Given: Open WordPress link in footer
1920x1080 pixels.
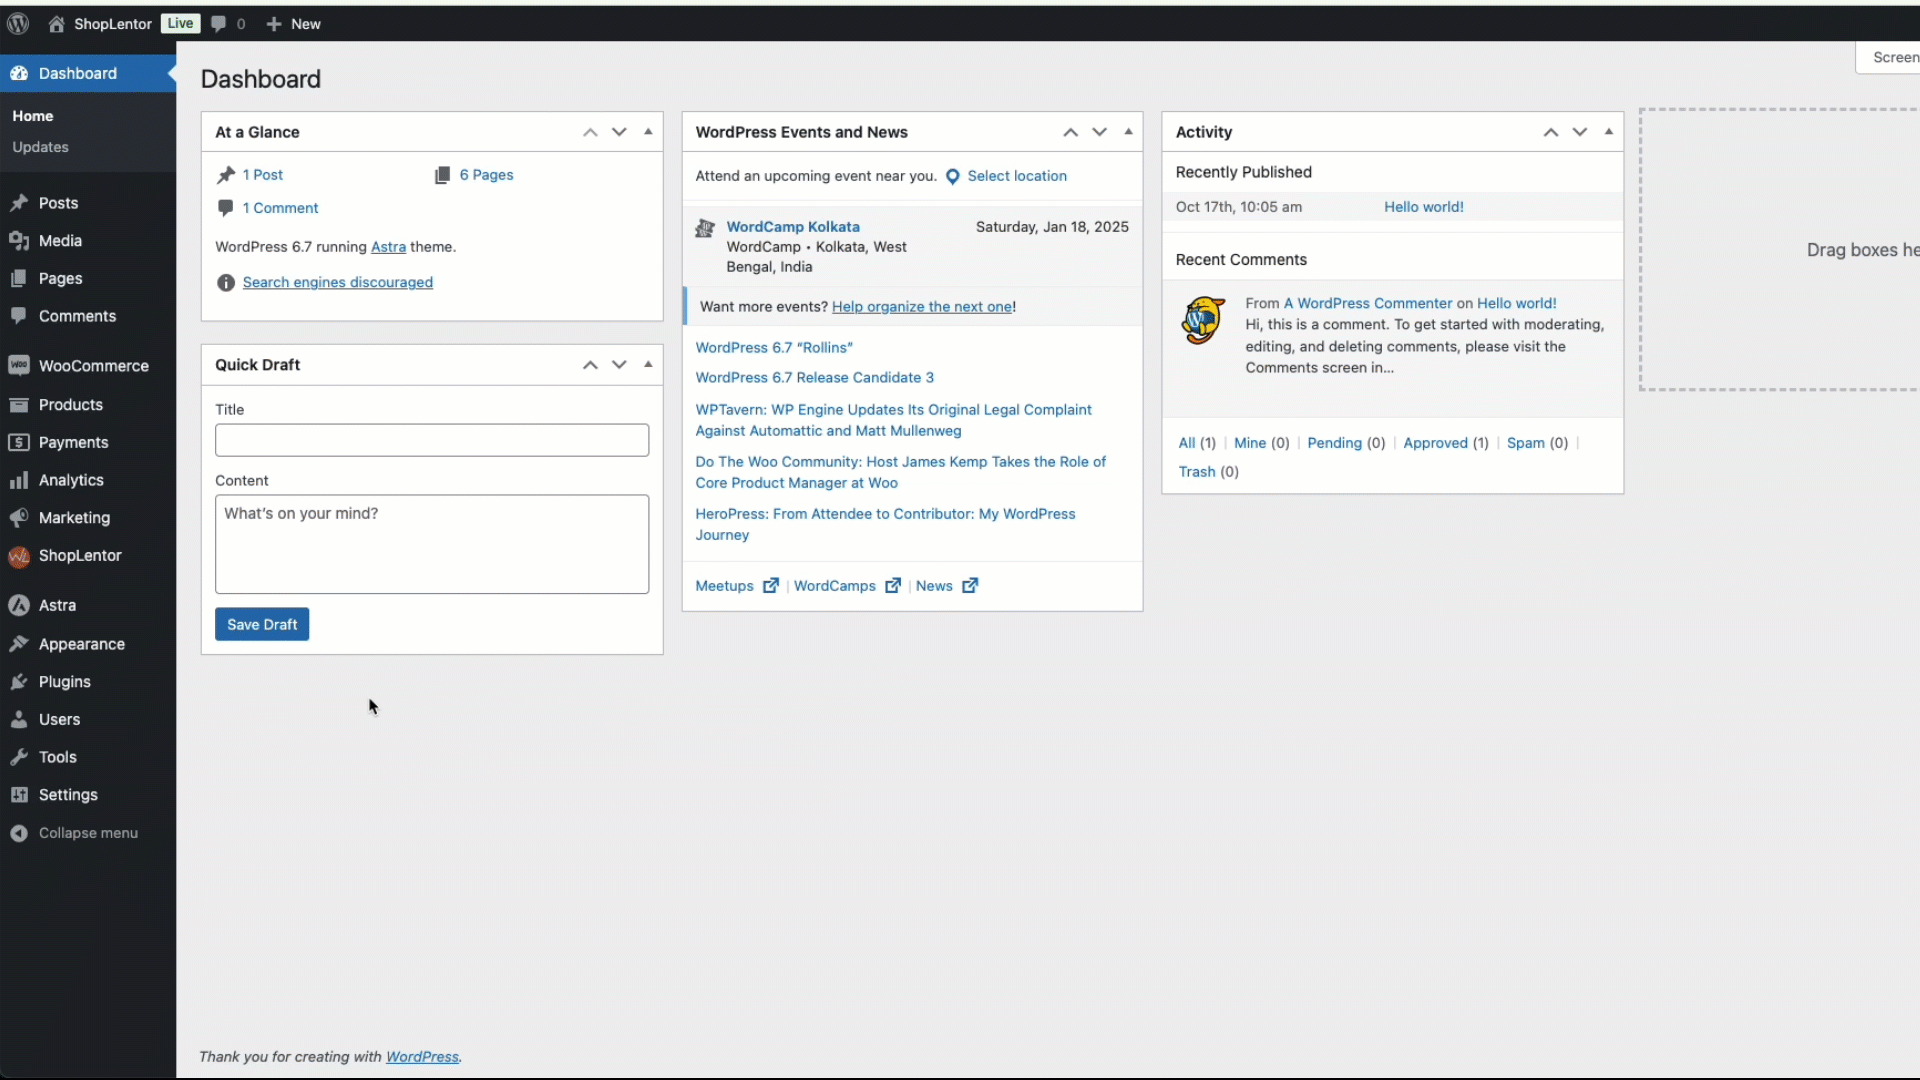Looking at the screenshot, I should [422, 1057].
